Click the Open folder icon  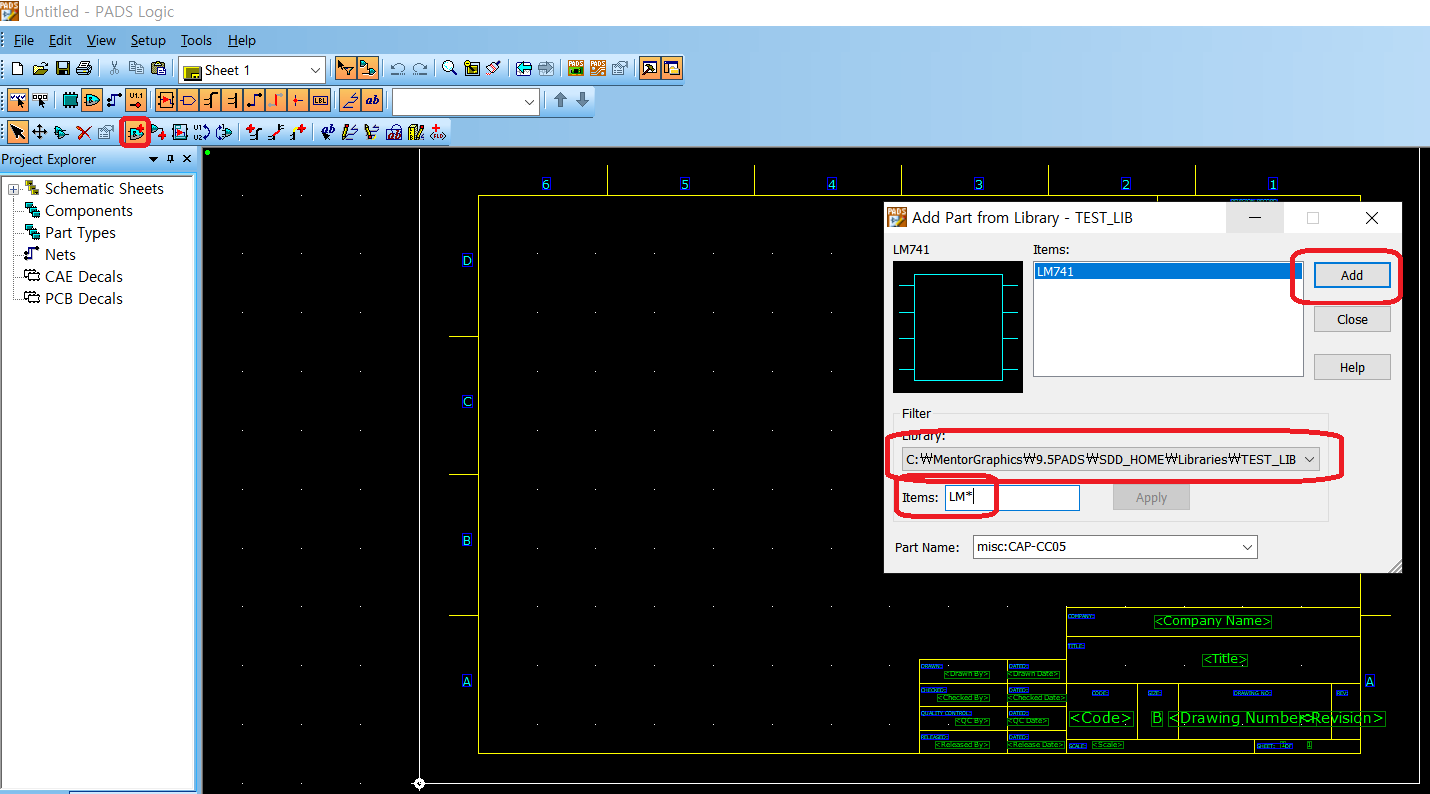click(40, 69)
